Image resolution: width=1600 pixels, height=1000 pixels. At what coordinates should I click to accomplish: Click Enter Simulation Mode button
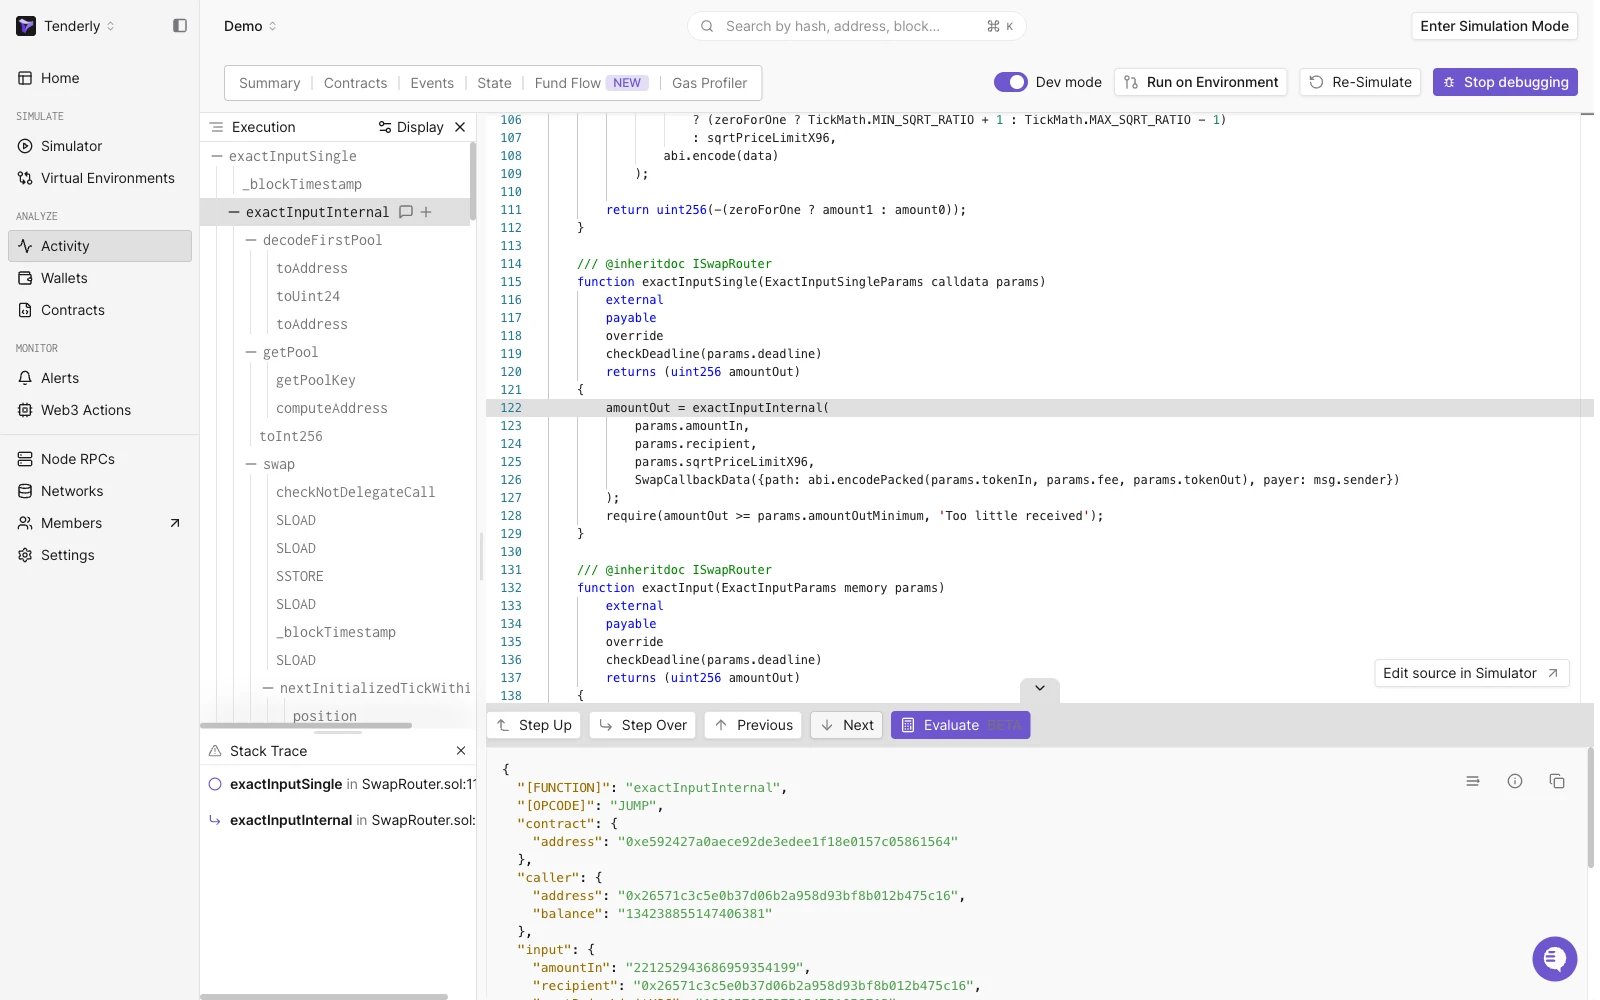(1494, 26)
